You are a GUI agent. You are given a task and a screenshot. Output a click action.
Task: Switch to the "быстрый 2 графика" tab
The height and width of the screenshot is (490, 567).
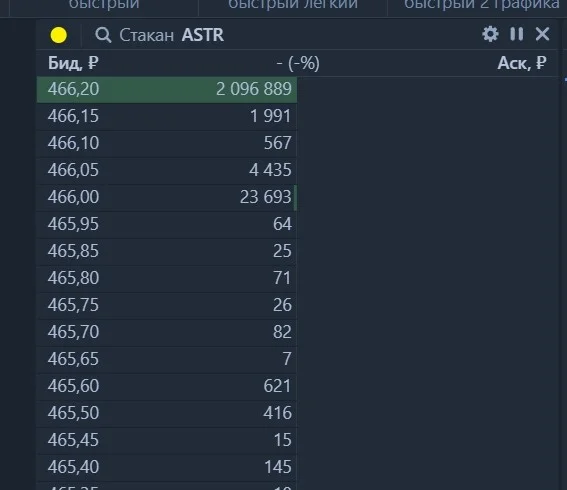pyautogui.click(x=482, y=5)
